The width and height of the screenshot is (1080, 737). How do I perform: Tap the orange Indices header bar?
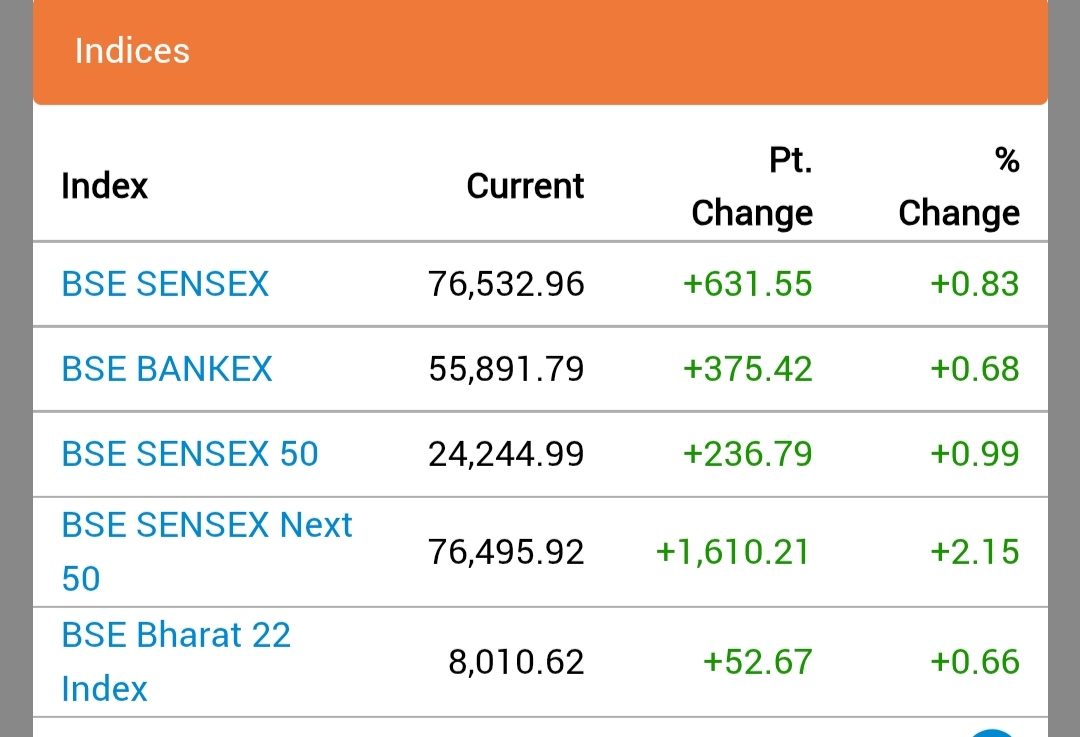(540, 52)
